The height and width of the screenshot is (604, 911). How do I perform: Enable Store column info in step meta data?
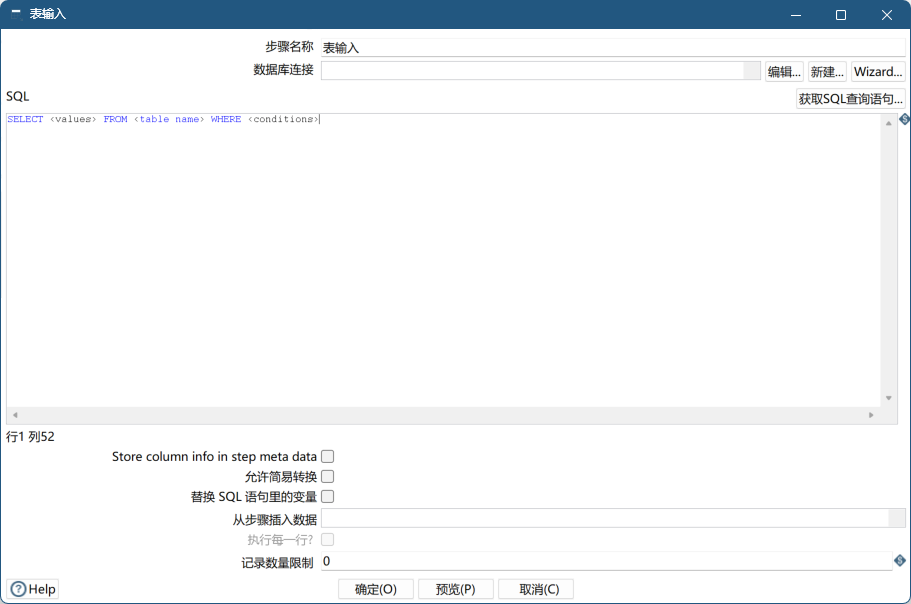(327, 455)
